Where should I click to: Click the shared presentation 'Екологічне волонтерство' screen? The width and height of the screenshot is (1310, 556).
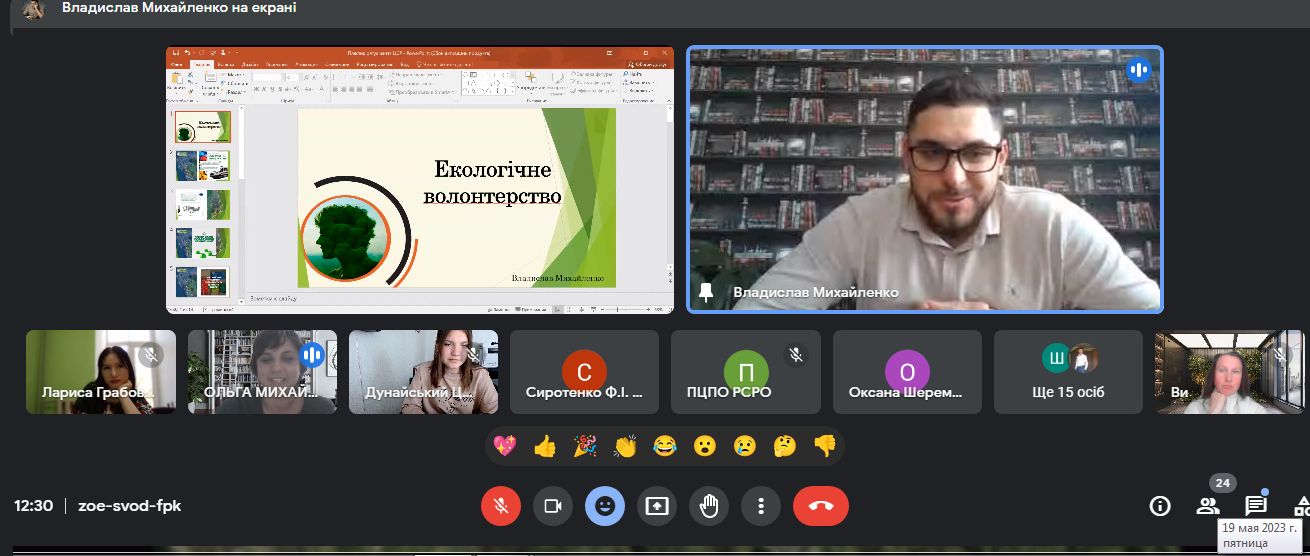(x=420, y=180)
